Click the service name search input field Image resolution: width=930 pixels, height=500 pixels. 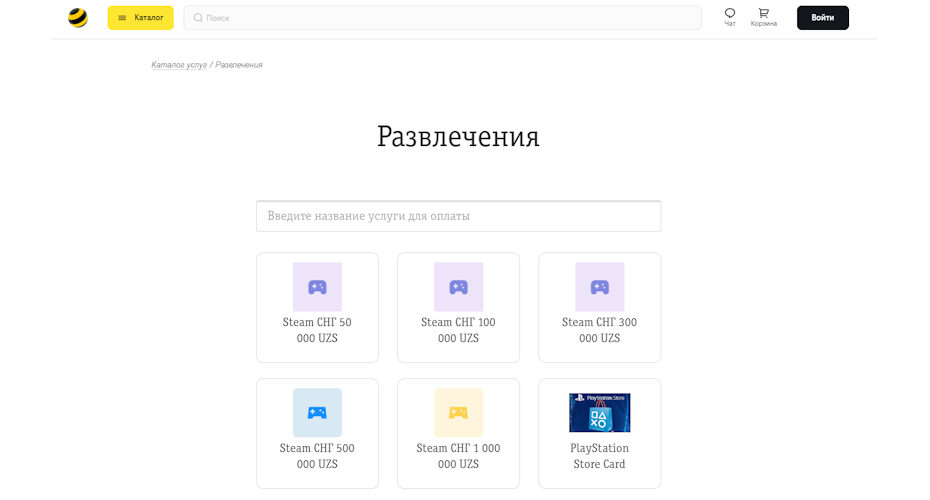pyautogui.click(x=458, y=216)
